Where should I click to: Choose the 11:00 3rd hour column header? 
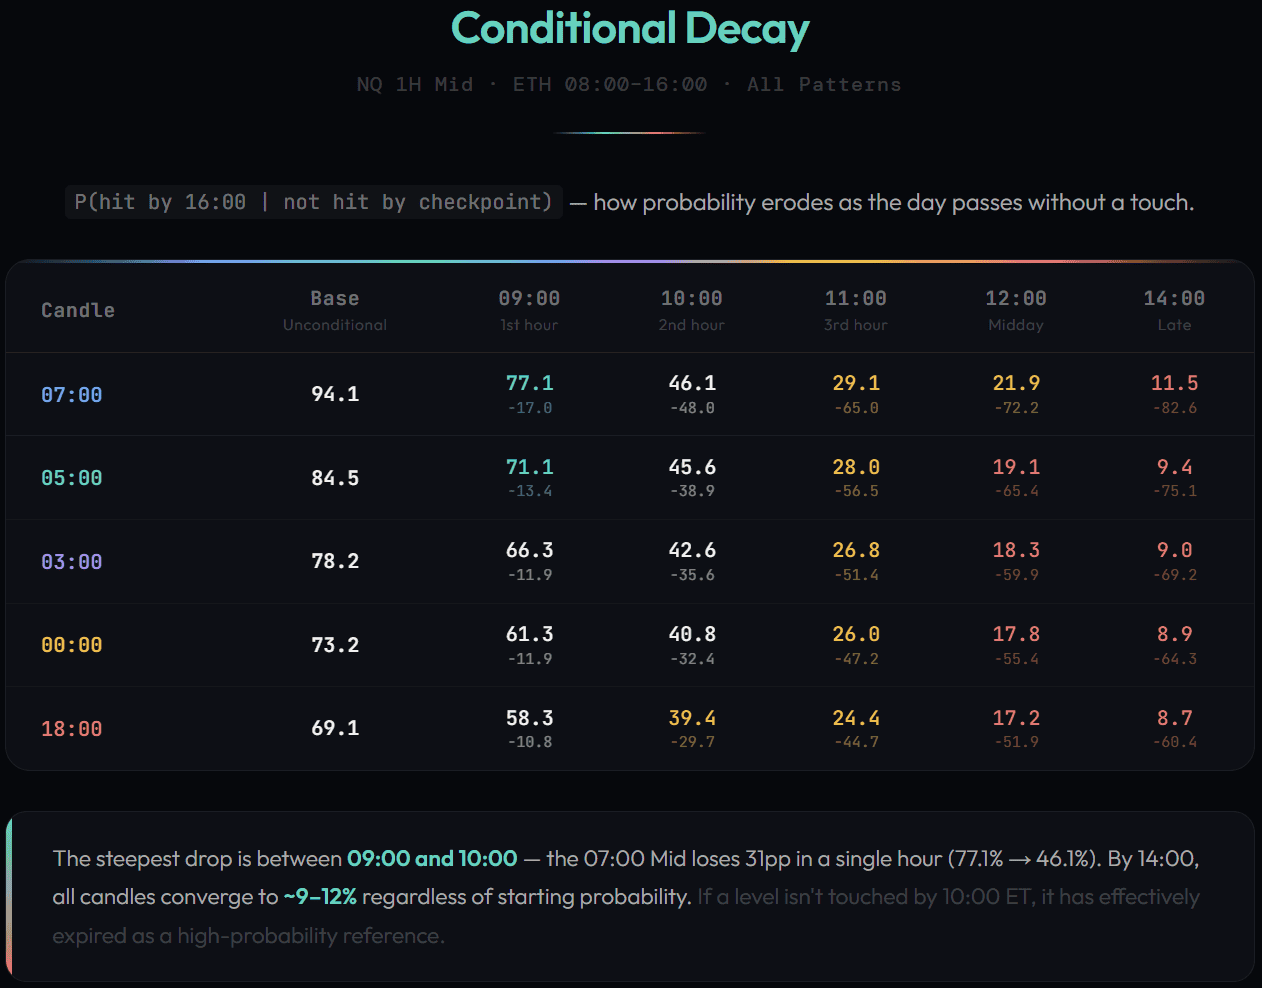click(x=855, y=310)
